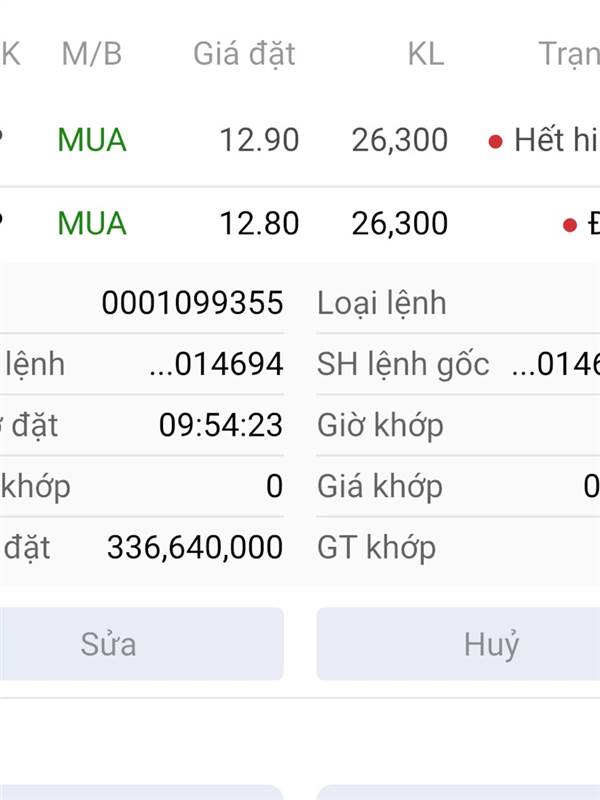Click the Giờ khớp field

pyautogui.click(x=380, y=426)
